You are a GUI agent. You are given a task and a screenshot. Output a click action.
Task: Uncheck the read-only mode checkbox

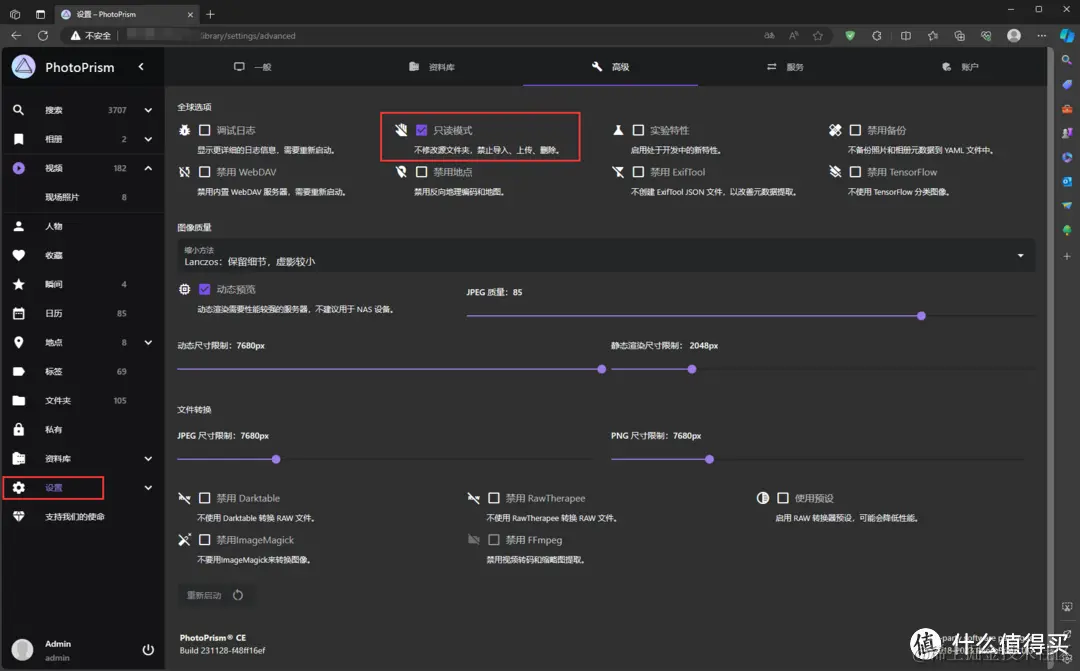point(422,130)
